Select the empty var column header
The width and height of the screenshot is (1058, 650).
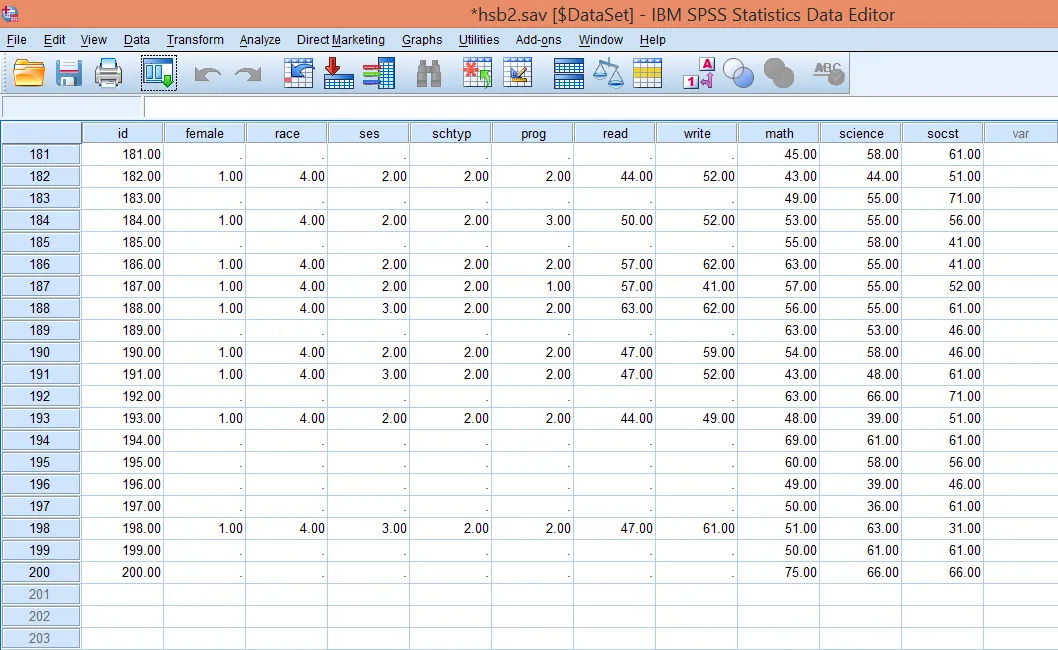point(1020,133)
